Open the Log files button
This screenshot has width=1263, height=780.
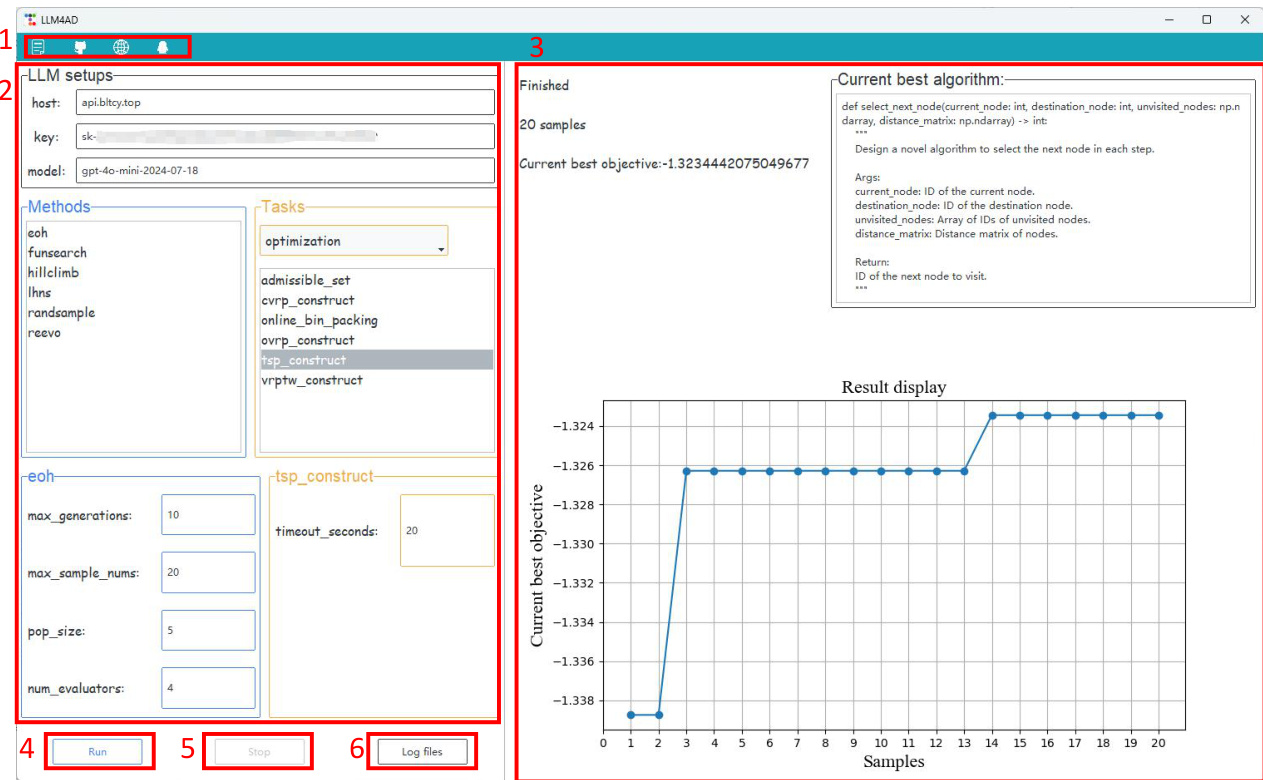coord(421,752)
